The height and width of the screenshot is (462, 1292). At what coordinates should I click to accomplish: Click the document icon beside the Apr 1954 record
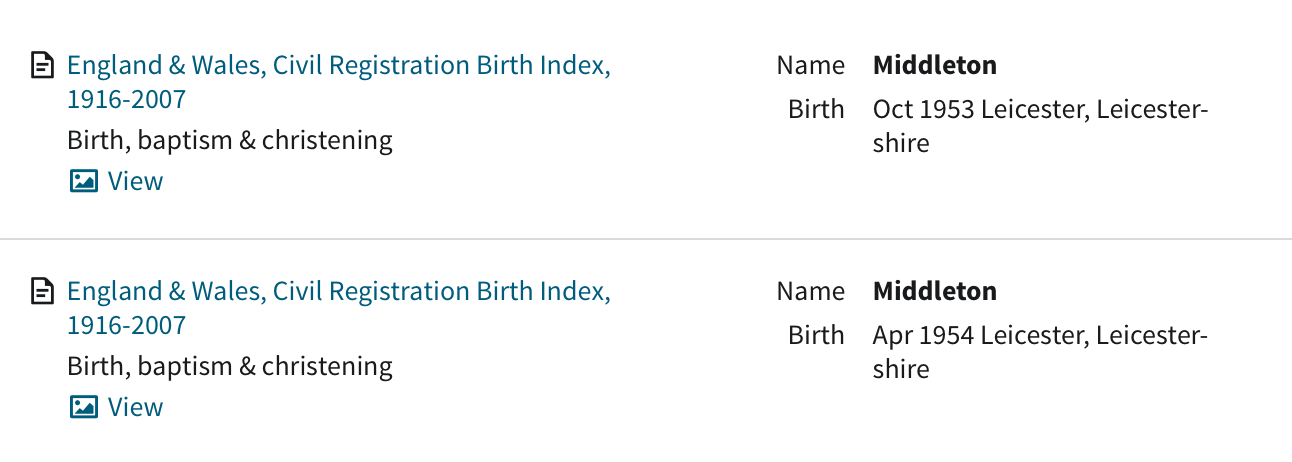42,293
